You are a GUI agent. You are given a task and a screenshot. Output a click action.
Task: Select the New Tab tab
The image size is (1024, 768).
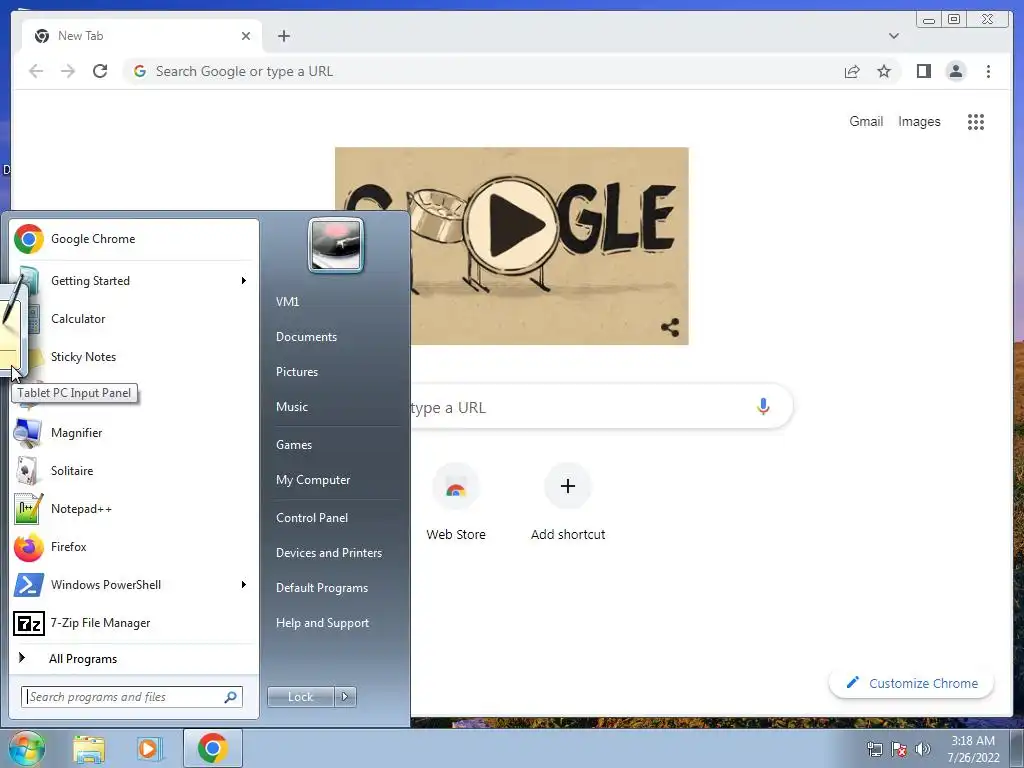tap(142, 36)
